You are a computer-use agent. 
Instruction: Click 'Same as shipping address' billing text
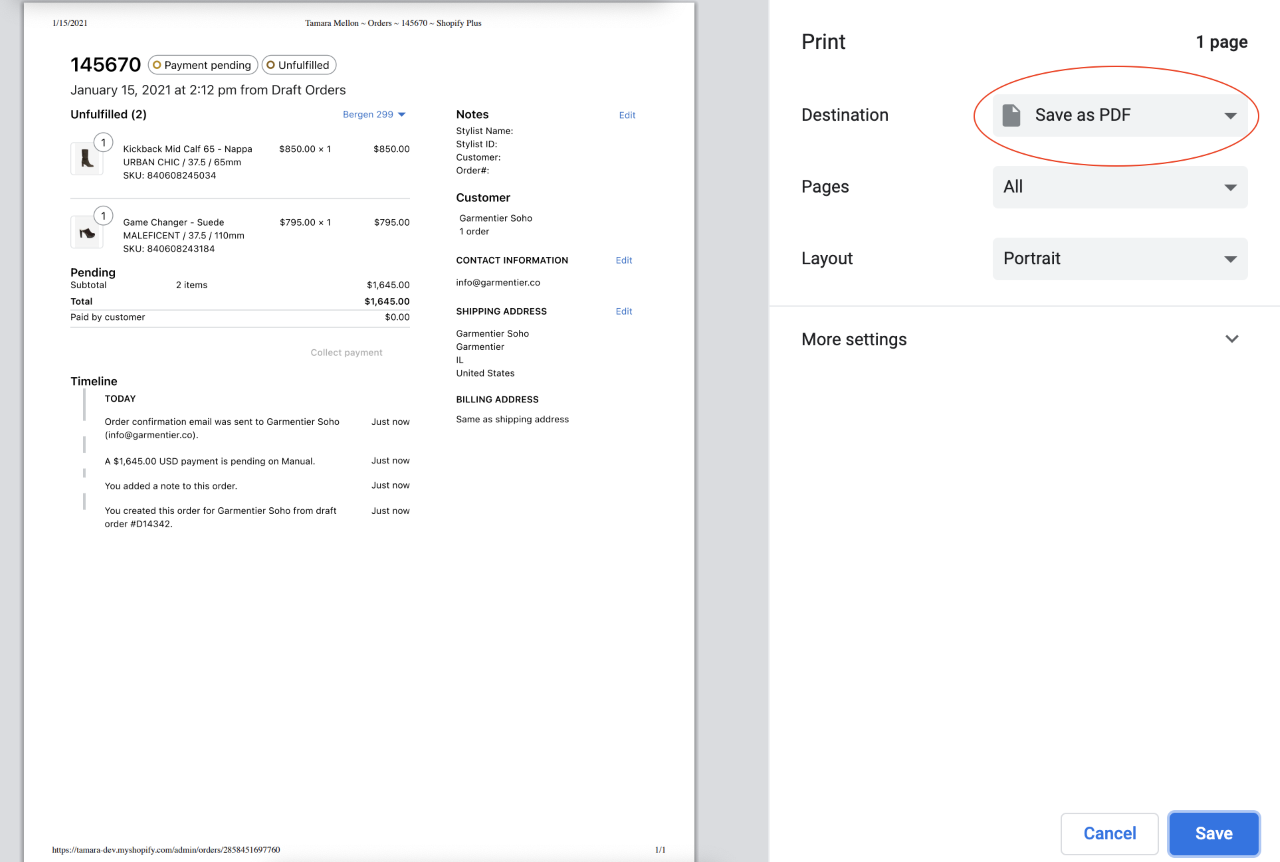pyautogui.click(x=512, y=419)
